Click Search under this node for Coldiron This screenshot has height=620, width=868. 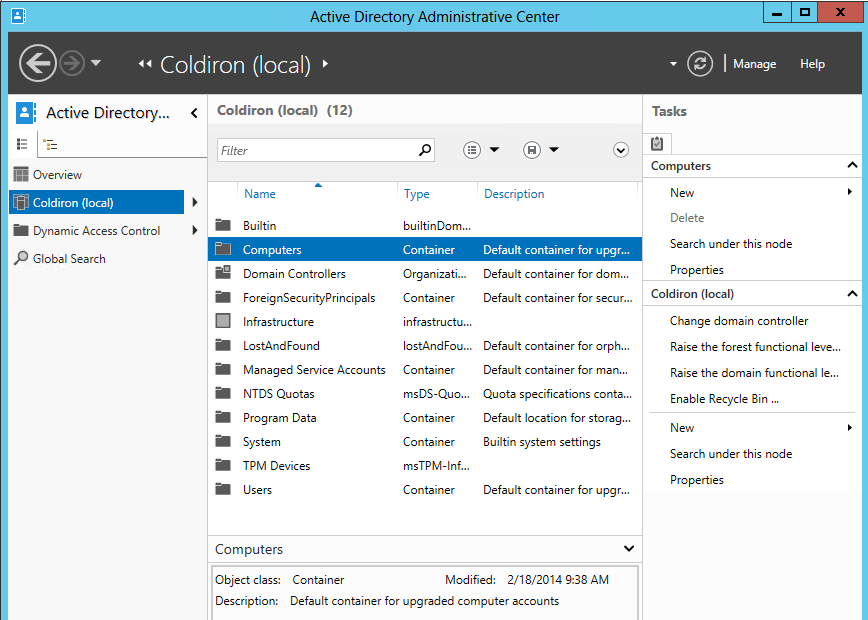click(x=731, y=453)
